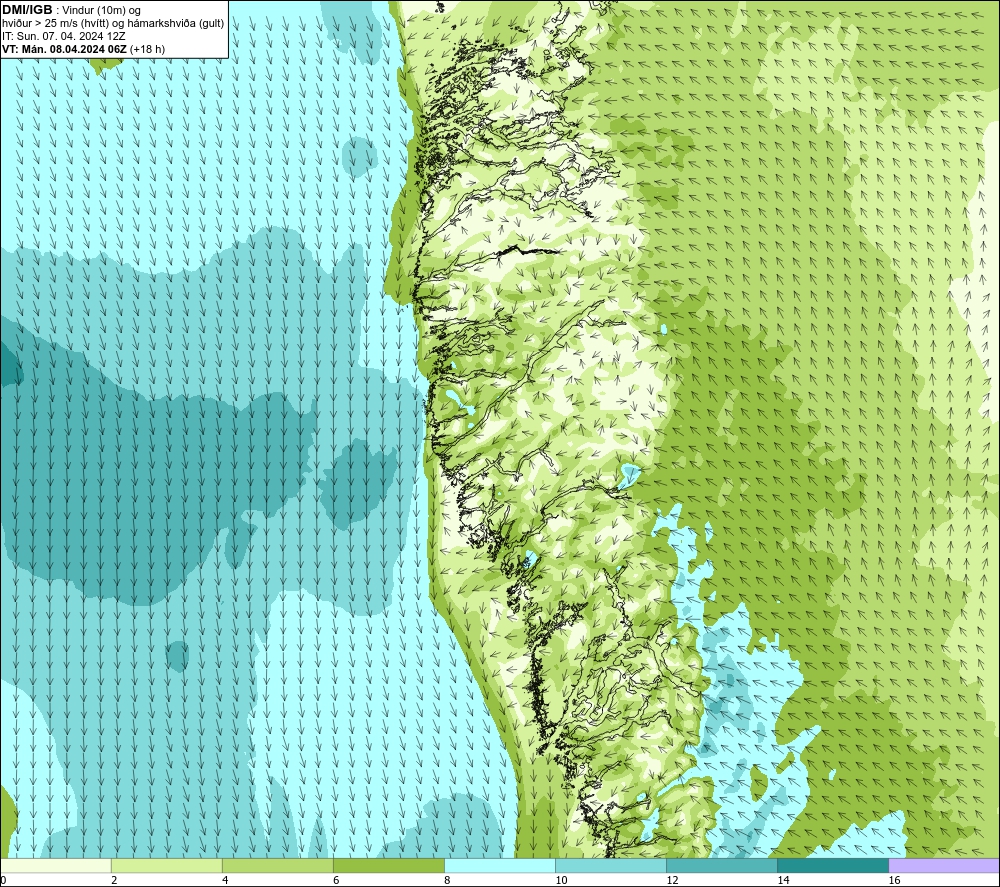Select the 4–6 m/s green swatch
1000x887 pixels.
277,865
